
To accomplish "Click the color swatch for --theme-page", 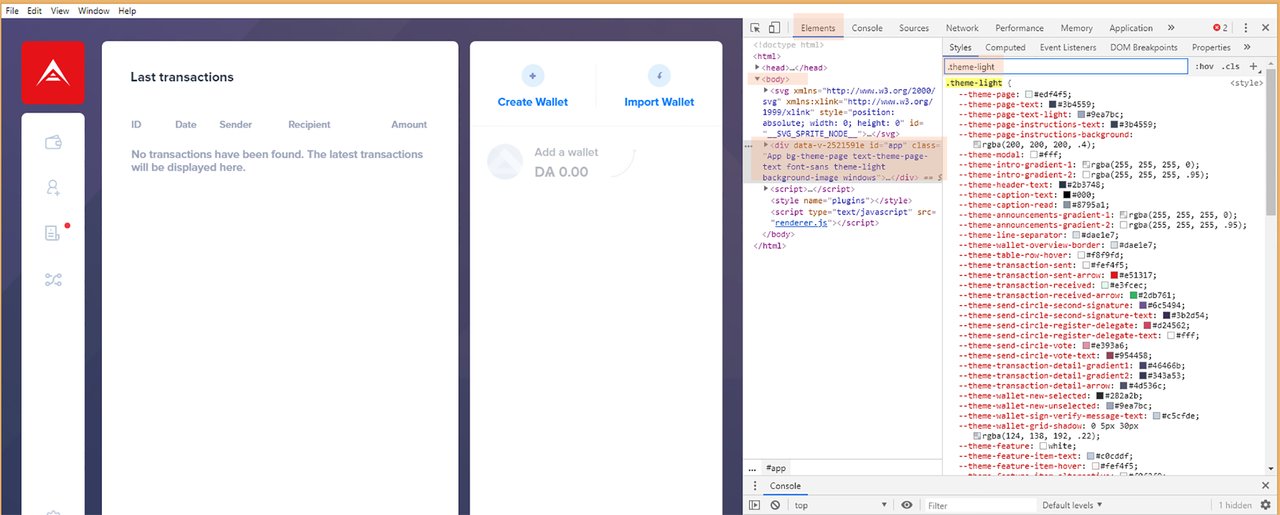I will (1029, 94).
